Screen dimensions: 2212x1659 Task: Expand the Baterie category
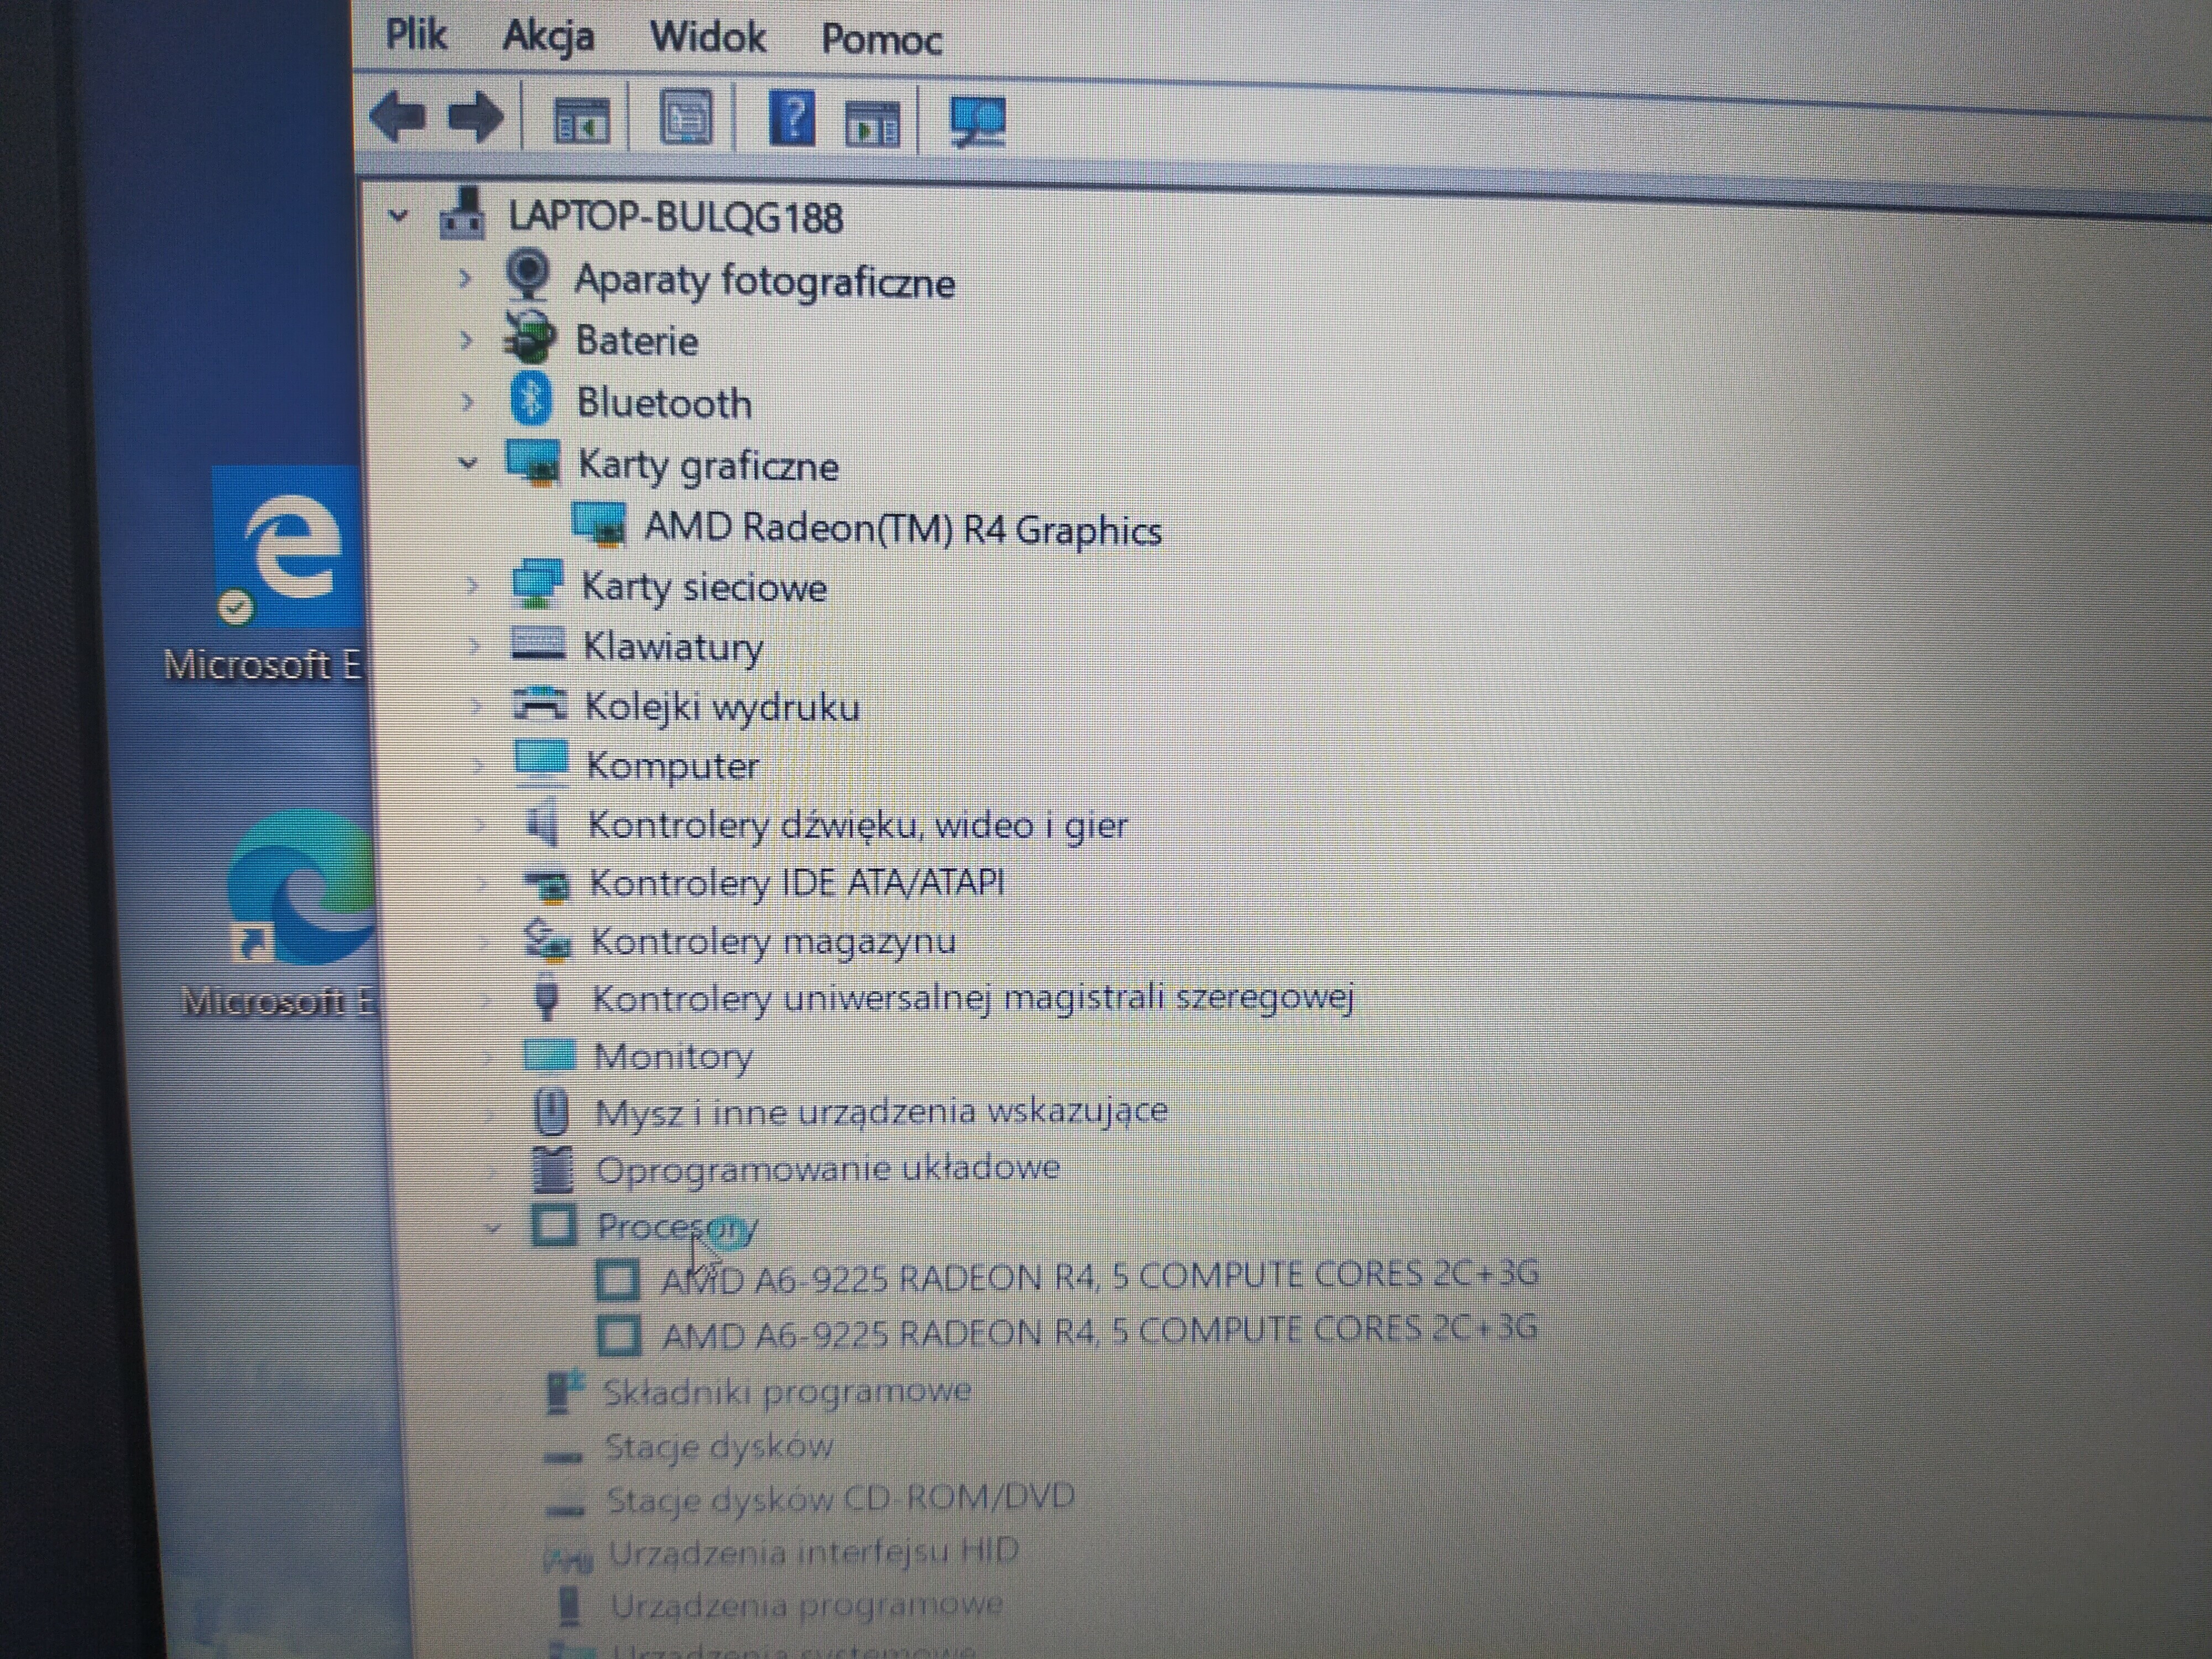coord(465,340)
